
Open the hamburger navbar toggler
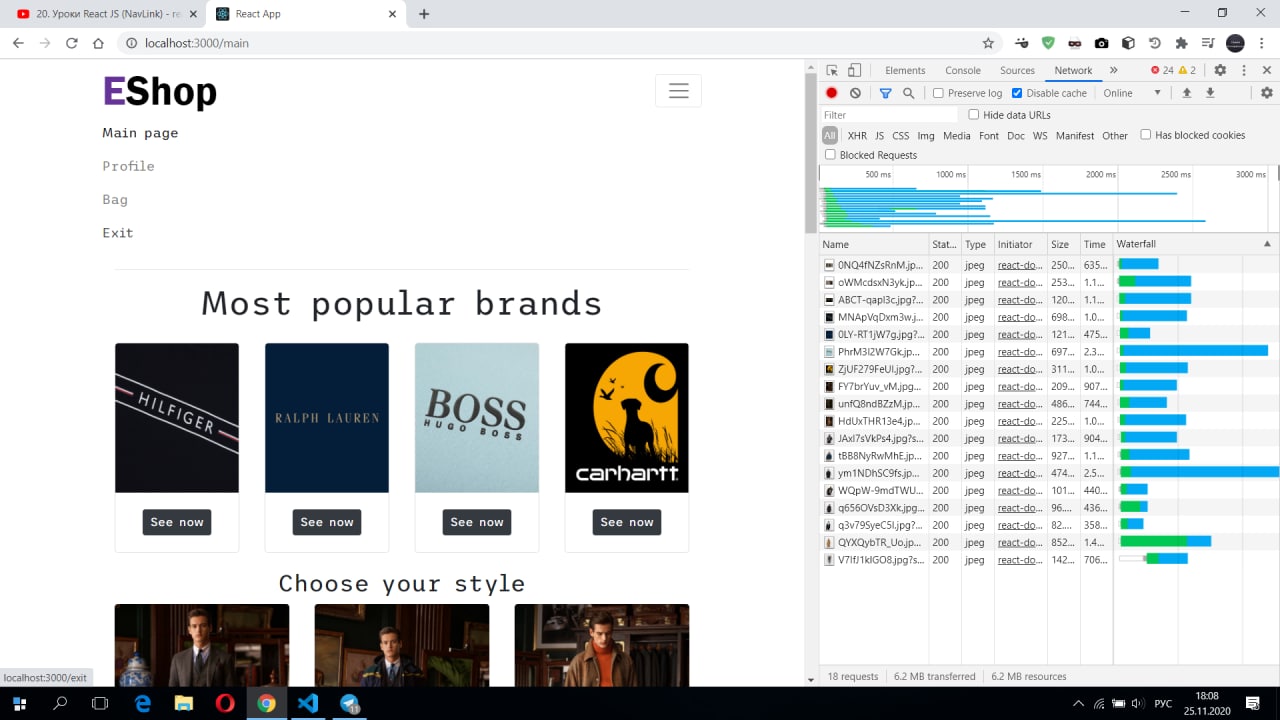point(678,91)
